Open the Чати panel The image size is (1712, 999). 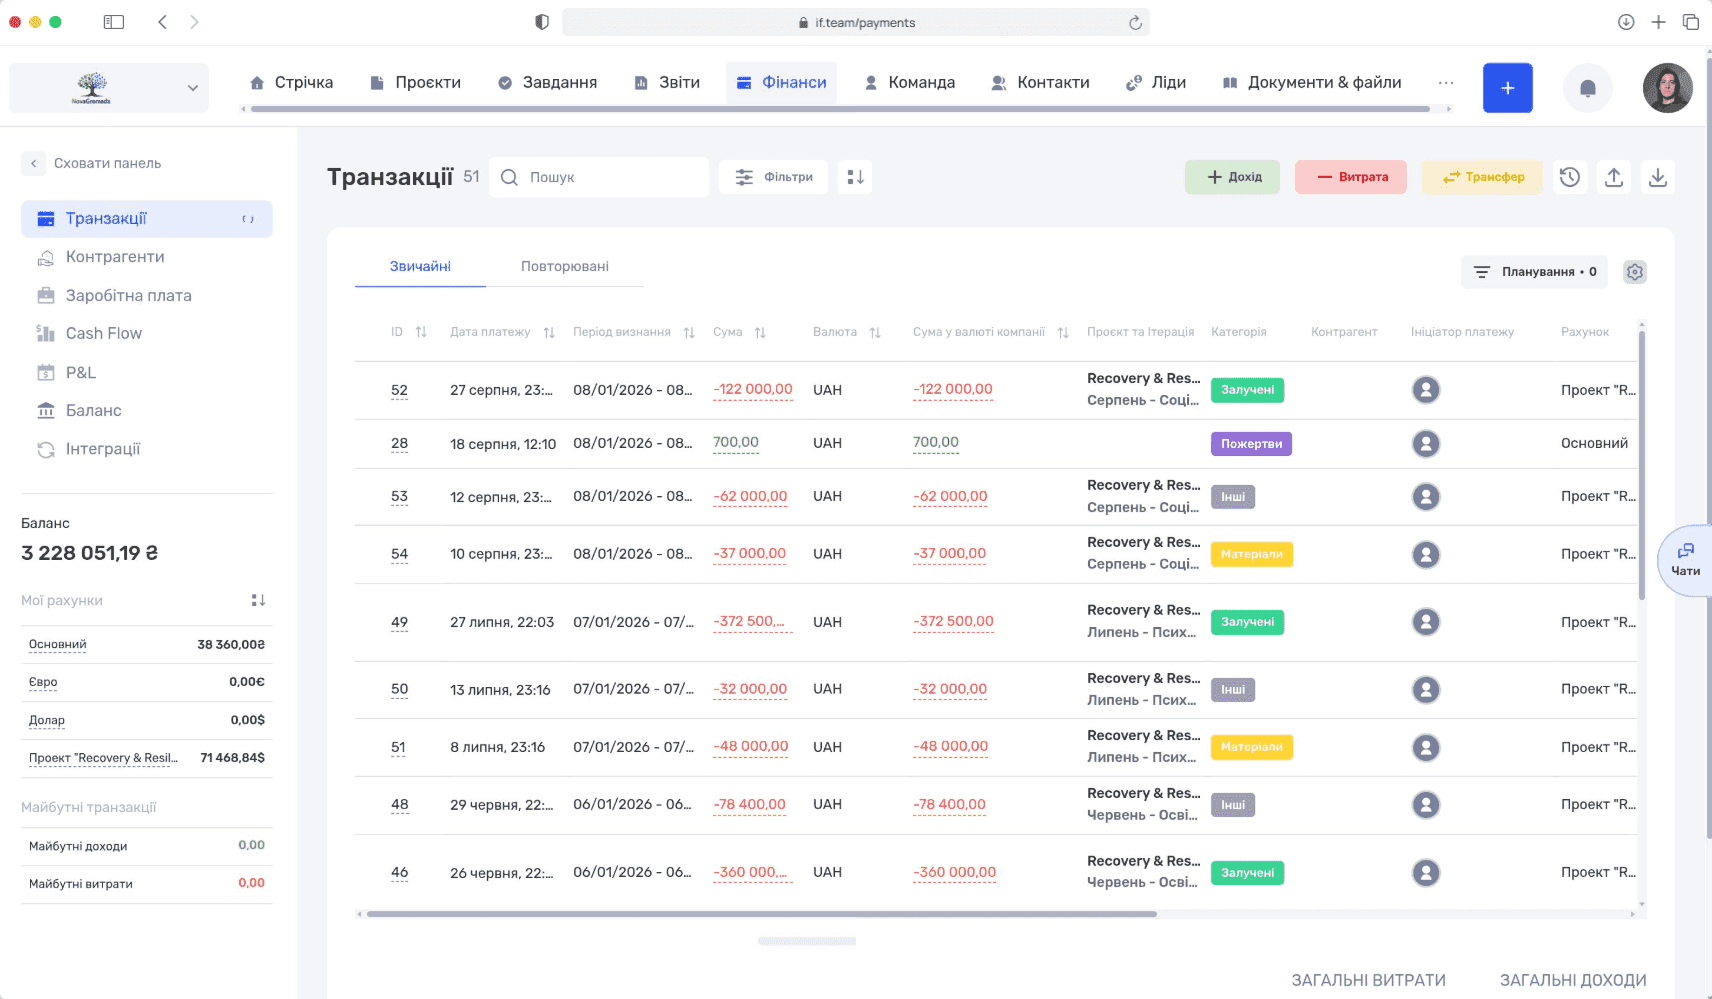pyautogui.click(x=1686, y=560)
